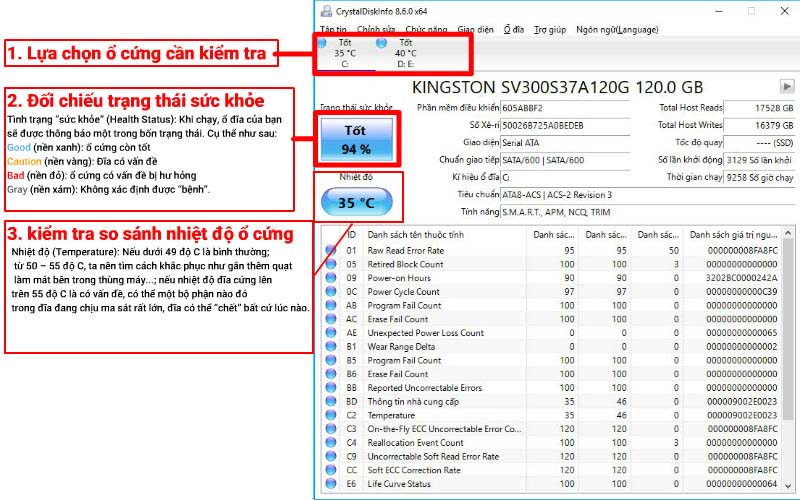Click status icon of Reported Uncorrectable Errors
This screenshot has width=800, height=500.
click(x=331, y=388)
